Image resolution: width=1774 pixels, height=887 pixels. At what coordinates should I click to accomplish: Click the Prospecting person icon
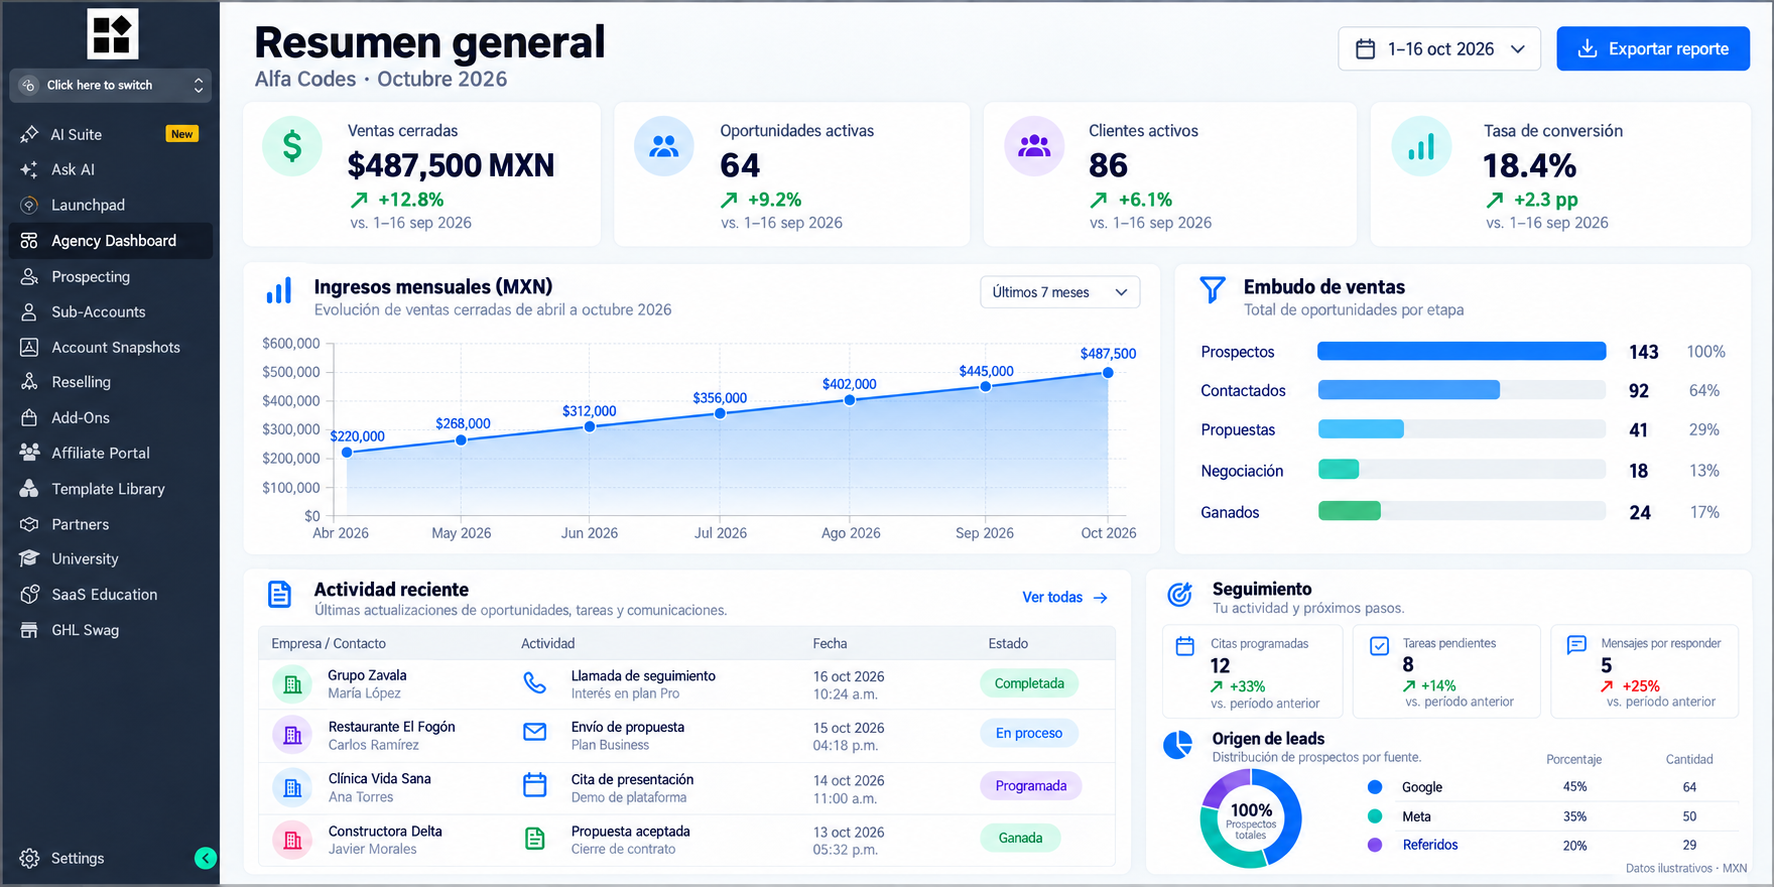29,277
